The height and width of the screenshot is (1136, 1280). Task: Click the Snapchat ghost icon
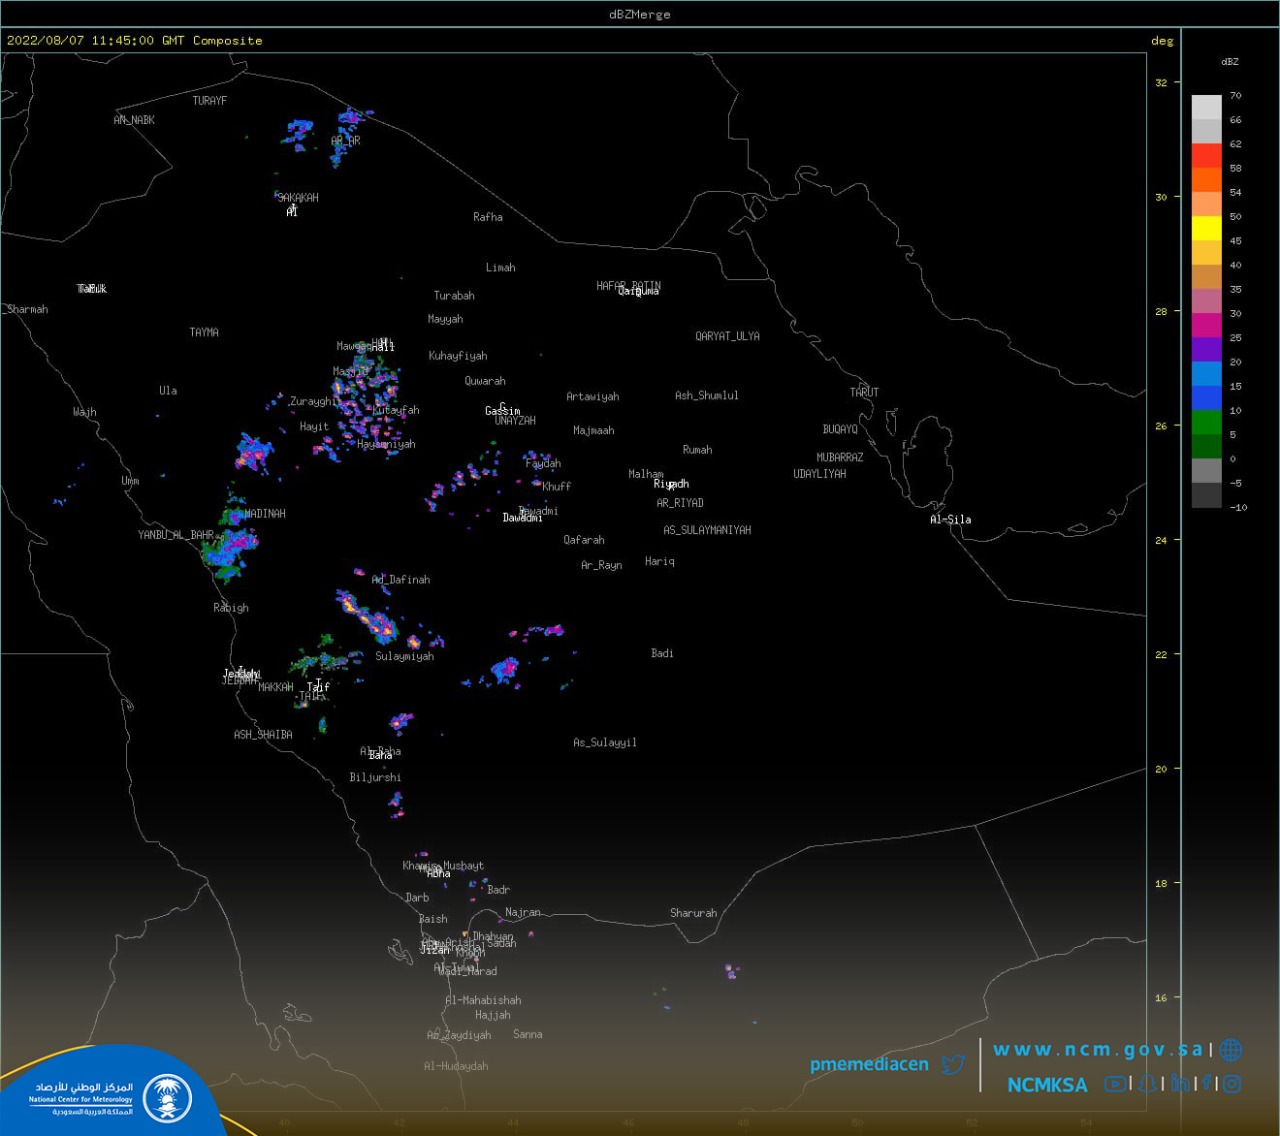(1148, 1084)
